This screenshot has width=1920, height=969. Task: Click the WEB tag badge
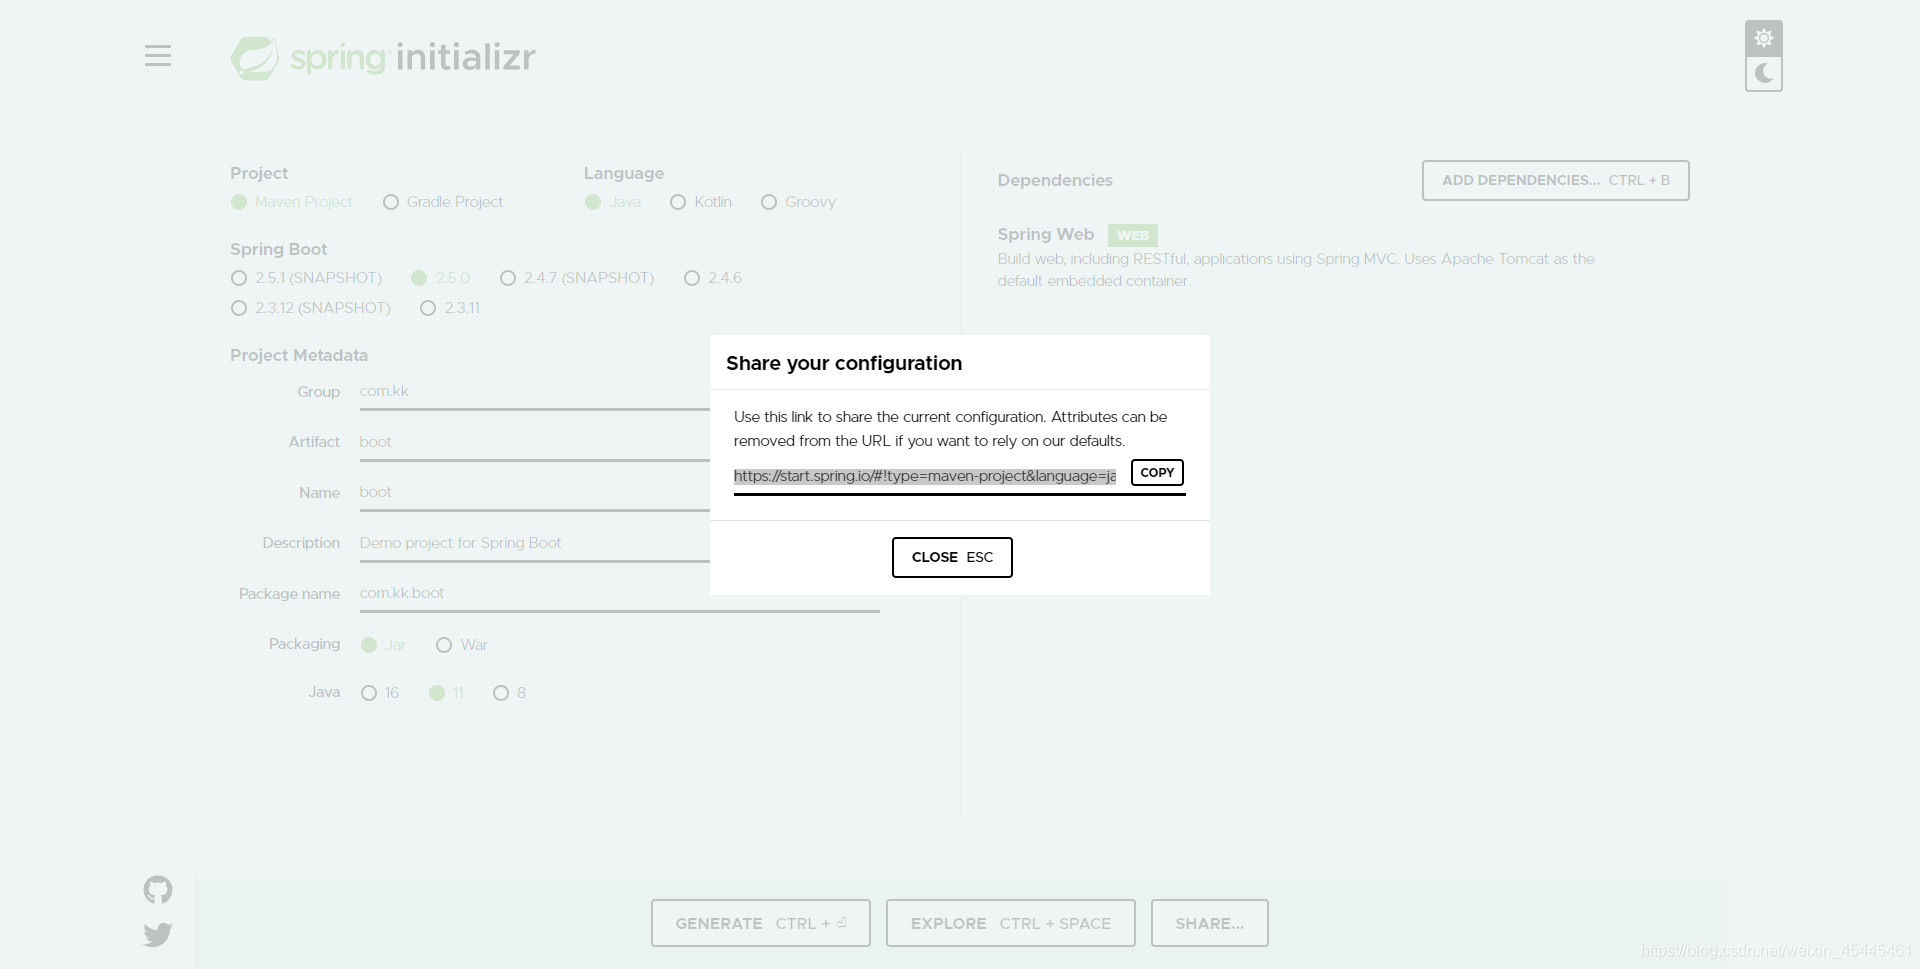pyautogui.click(x=1133, y=235)
